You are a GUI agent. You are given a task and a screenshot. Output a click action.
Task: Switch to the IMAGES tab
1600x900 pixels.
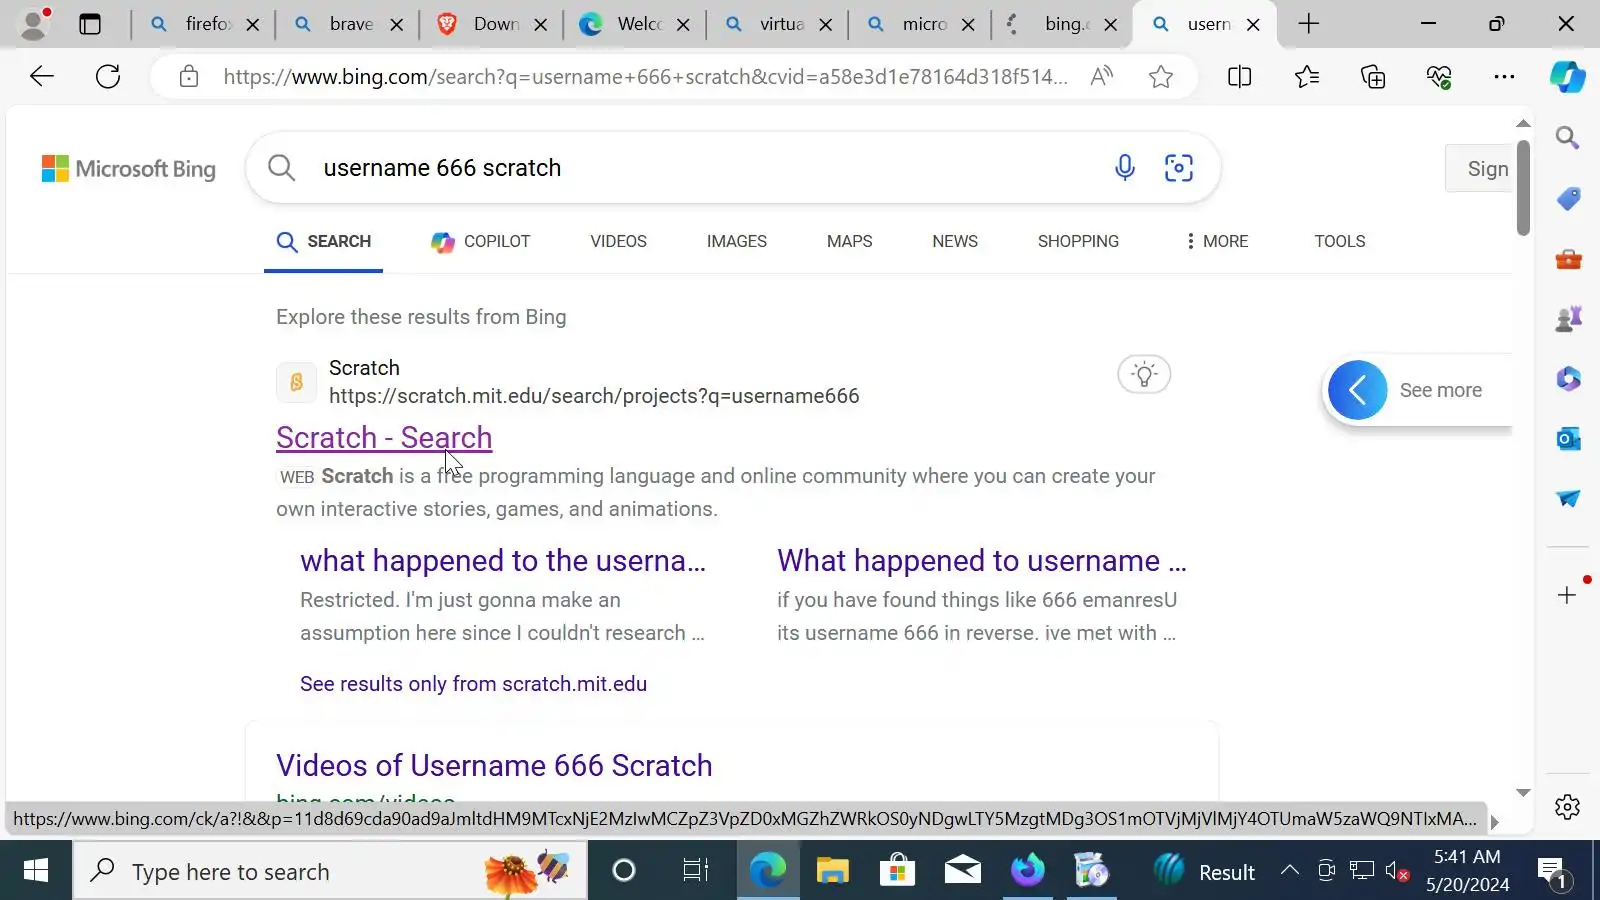(736, 241)
